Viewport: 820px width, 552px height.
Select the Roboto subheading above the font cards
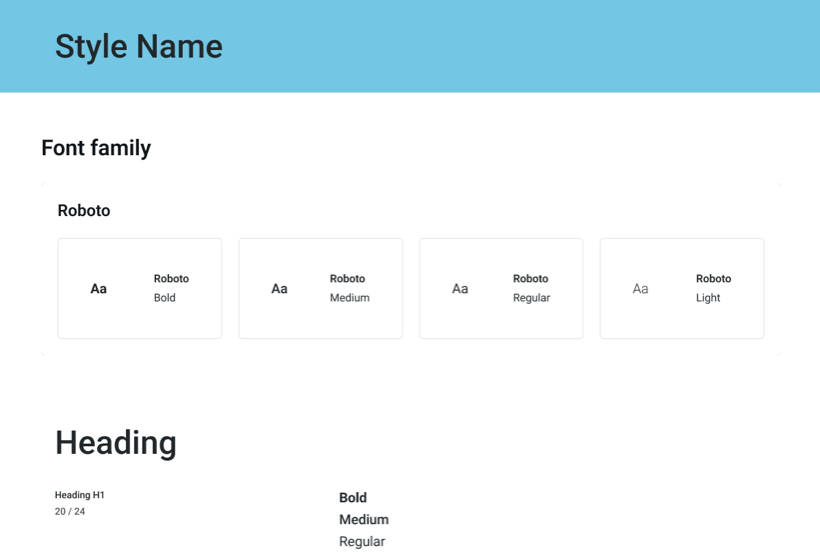coord(84,211)
